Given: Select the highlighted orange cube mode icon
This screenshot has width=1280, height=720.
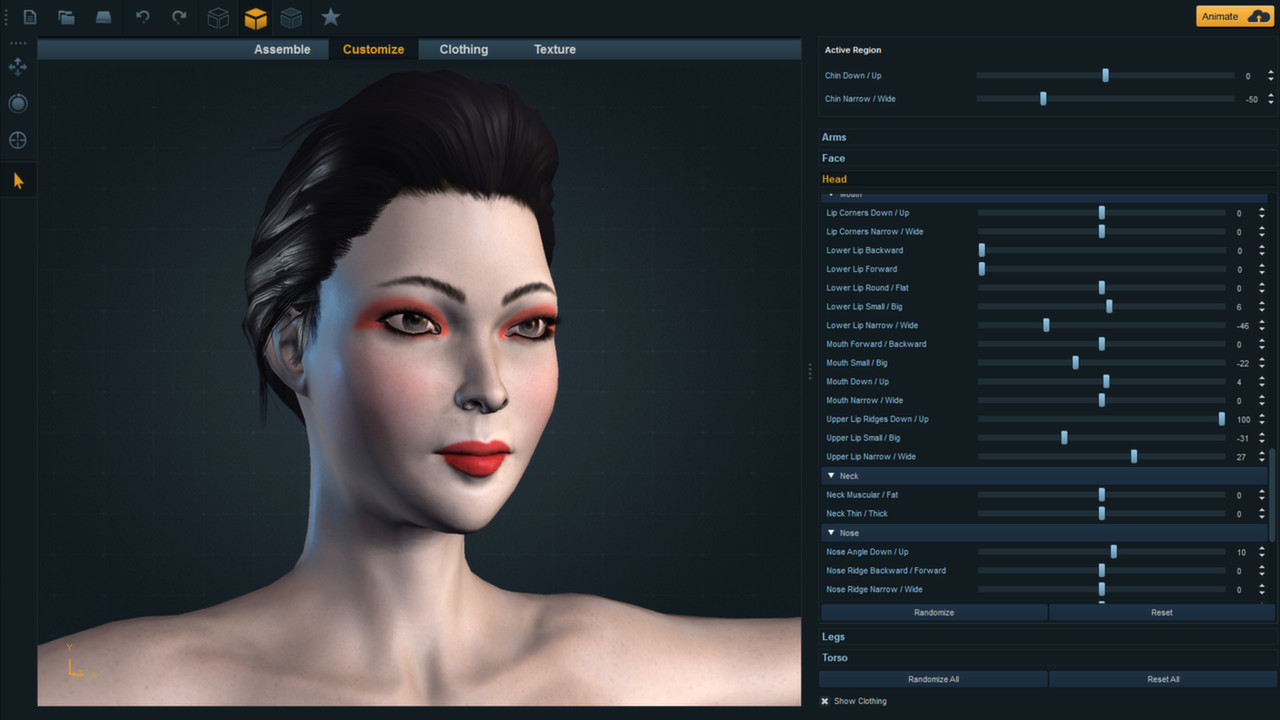Looking at the screenshot, I should (255, 17).
